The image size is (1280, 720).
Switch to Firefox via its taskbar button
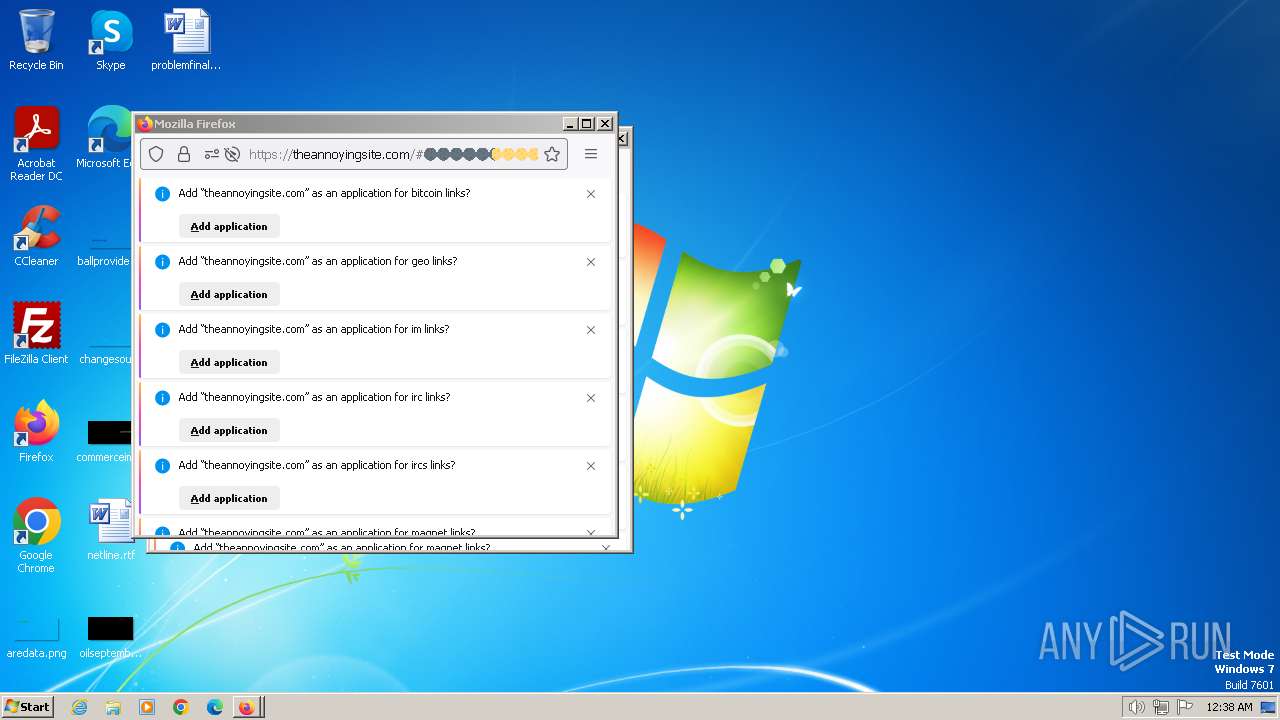(247, 707)
